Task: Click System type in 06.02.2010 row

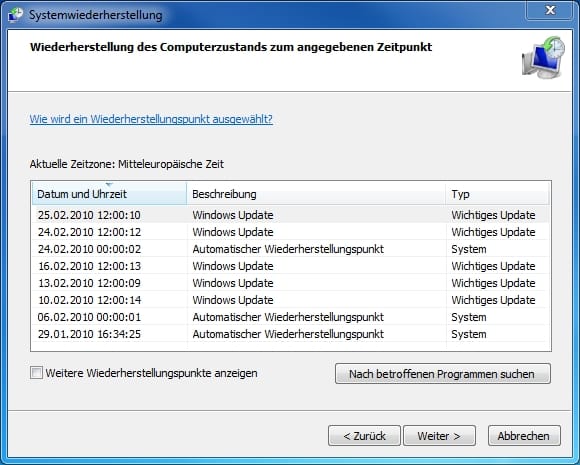Action: point(469,317)
